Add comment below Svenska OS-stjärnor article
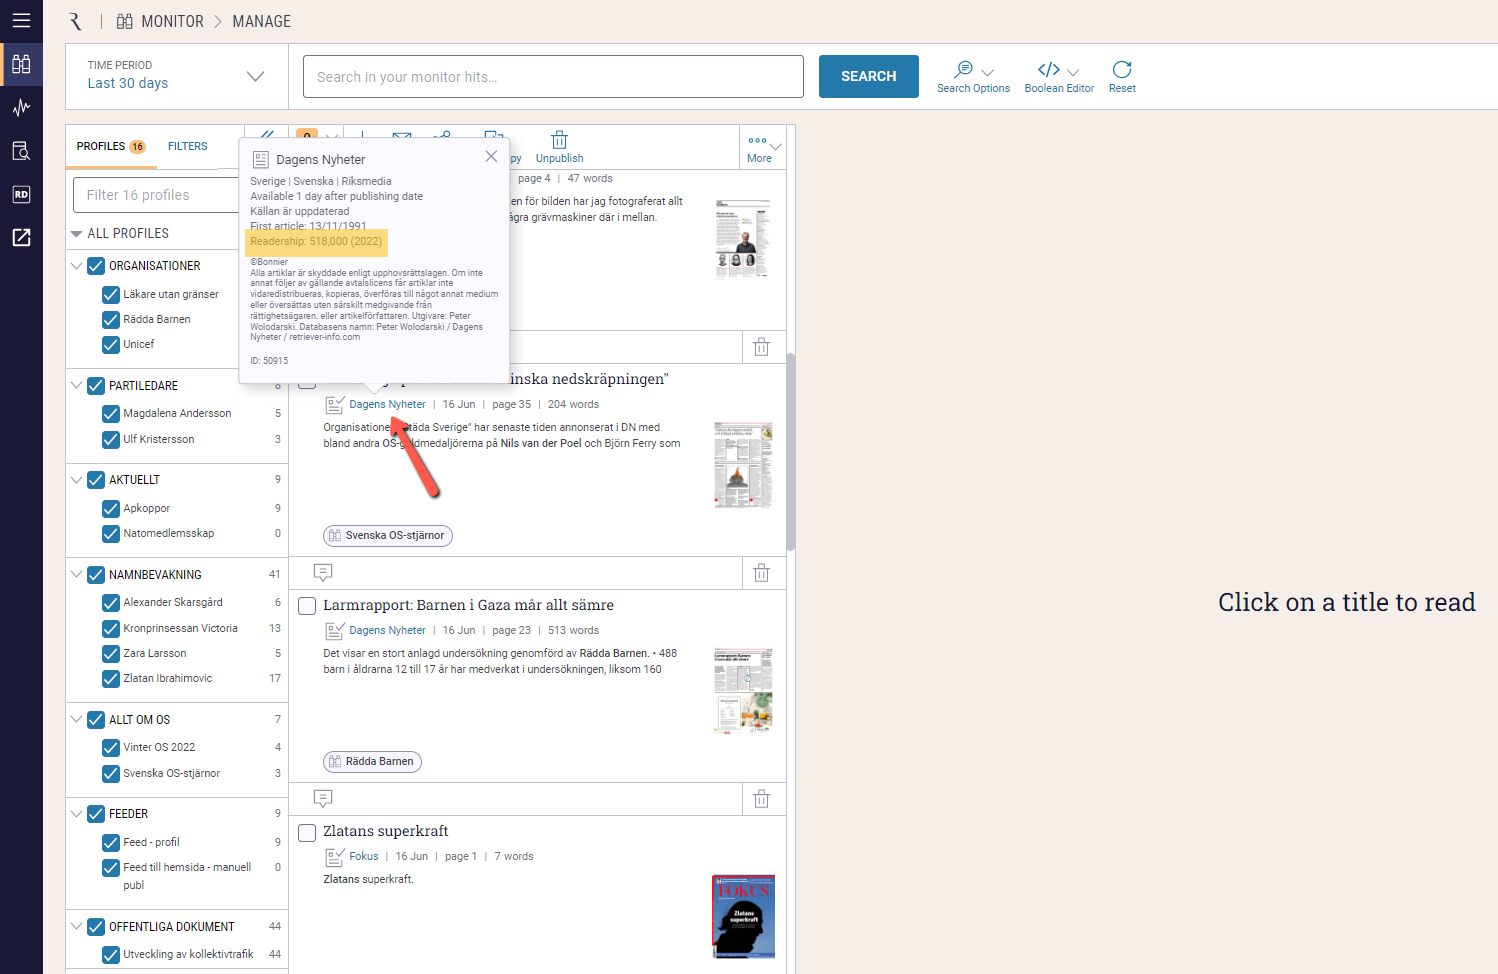1498x974 pixels. 323,572
